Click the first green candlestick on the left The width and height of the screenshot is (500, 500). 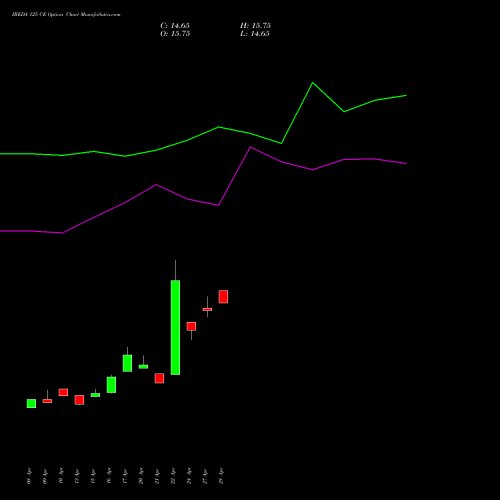point(31,403)
